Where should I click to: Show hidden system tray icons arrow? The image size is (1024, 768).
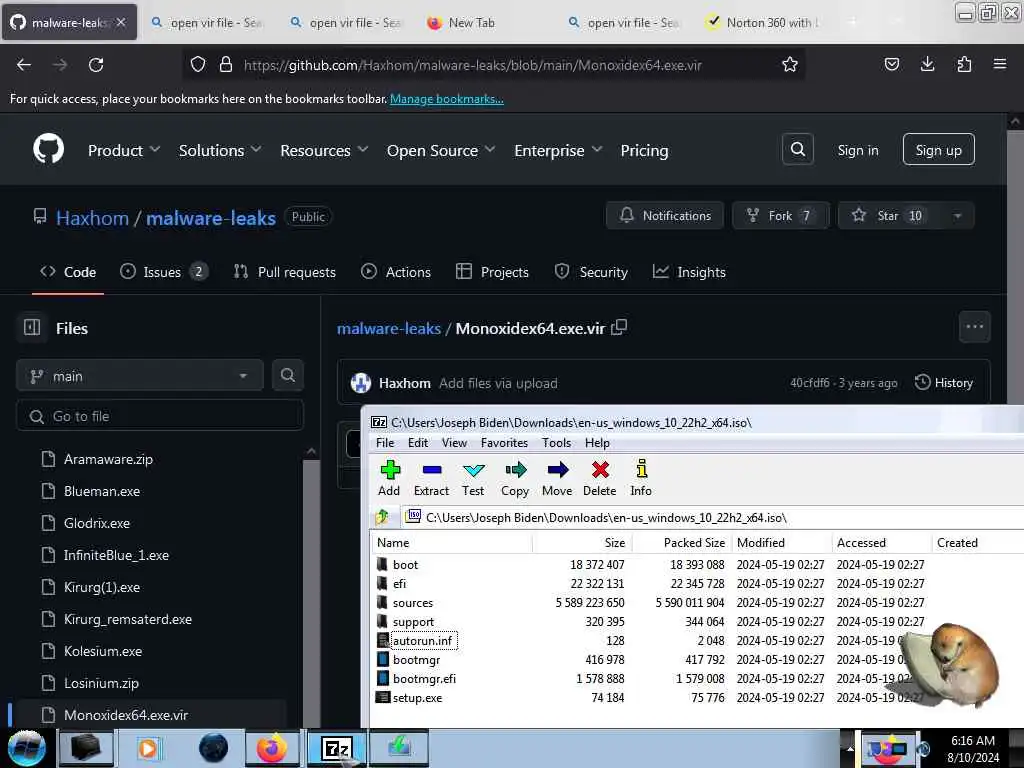tap(850, 748)
